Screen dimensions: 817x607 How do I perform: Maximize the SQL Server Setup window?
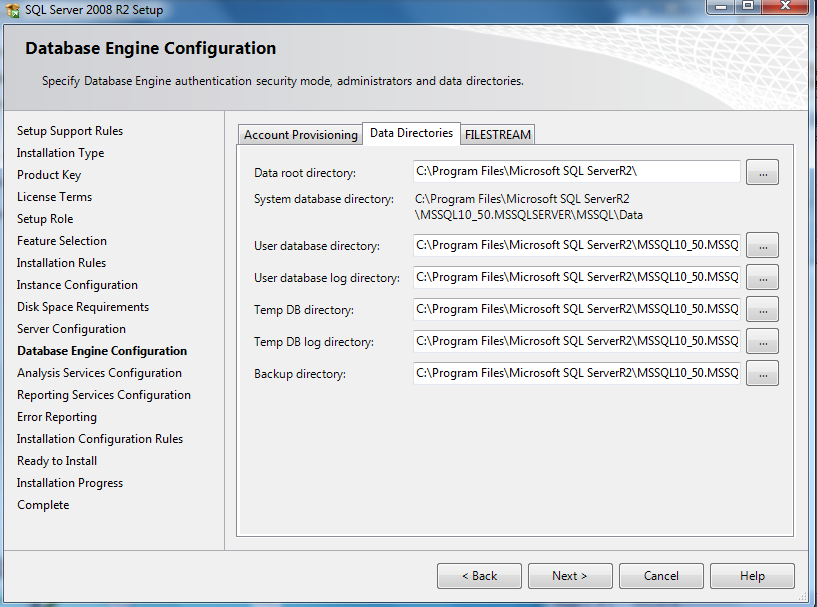pos(748,7)
